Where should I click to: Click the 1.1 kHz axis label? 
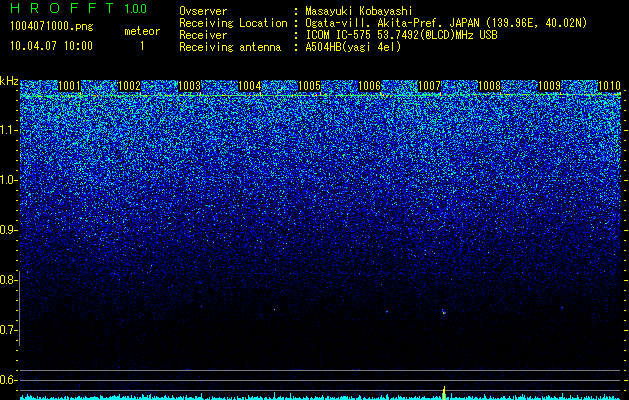8,130
